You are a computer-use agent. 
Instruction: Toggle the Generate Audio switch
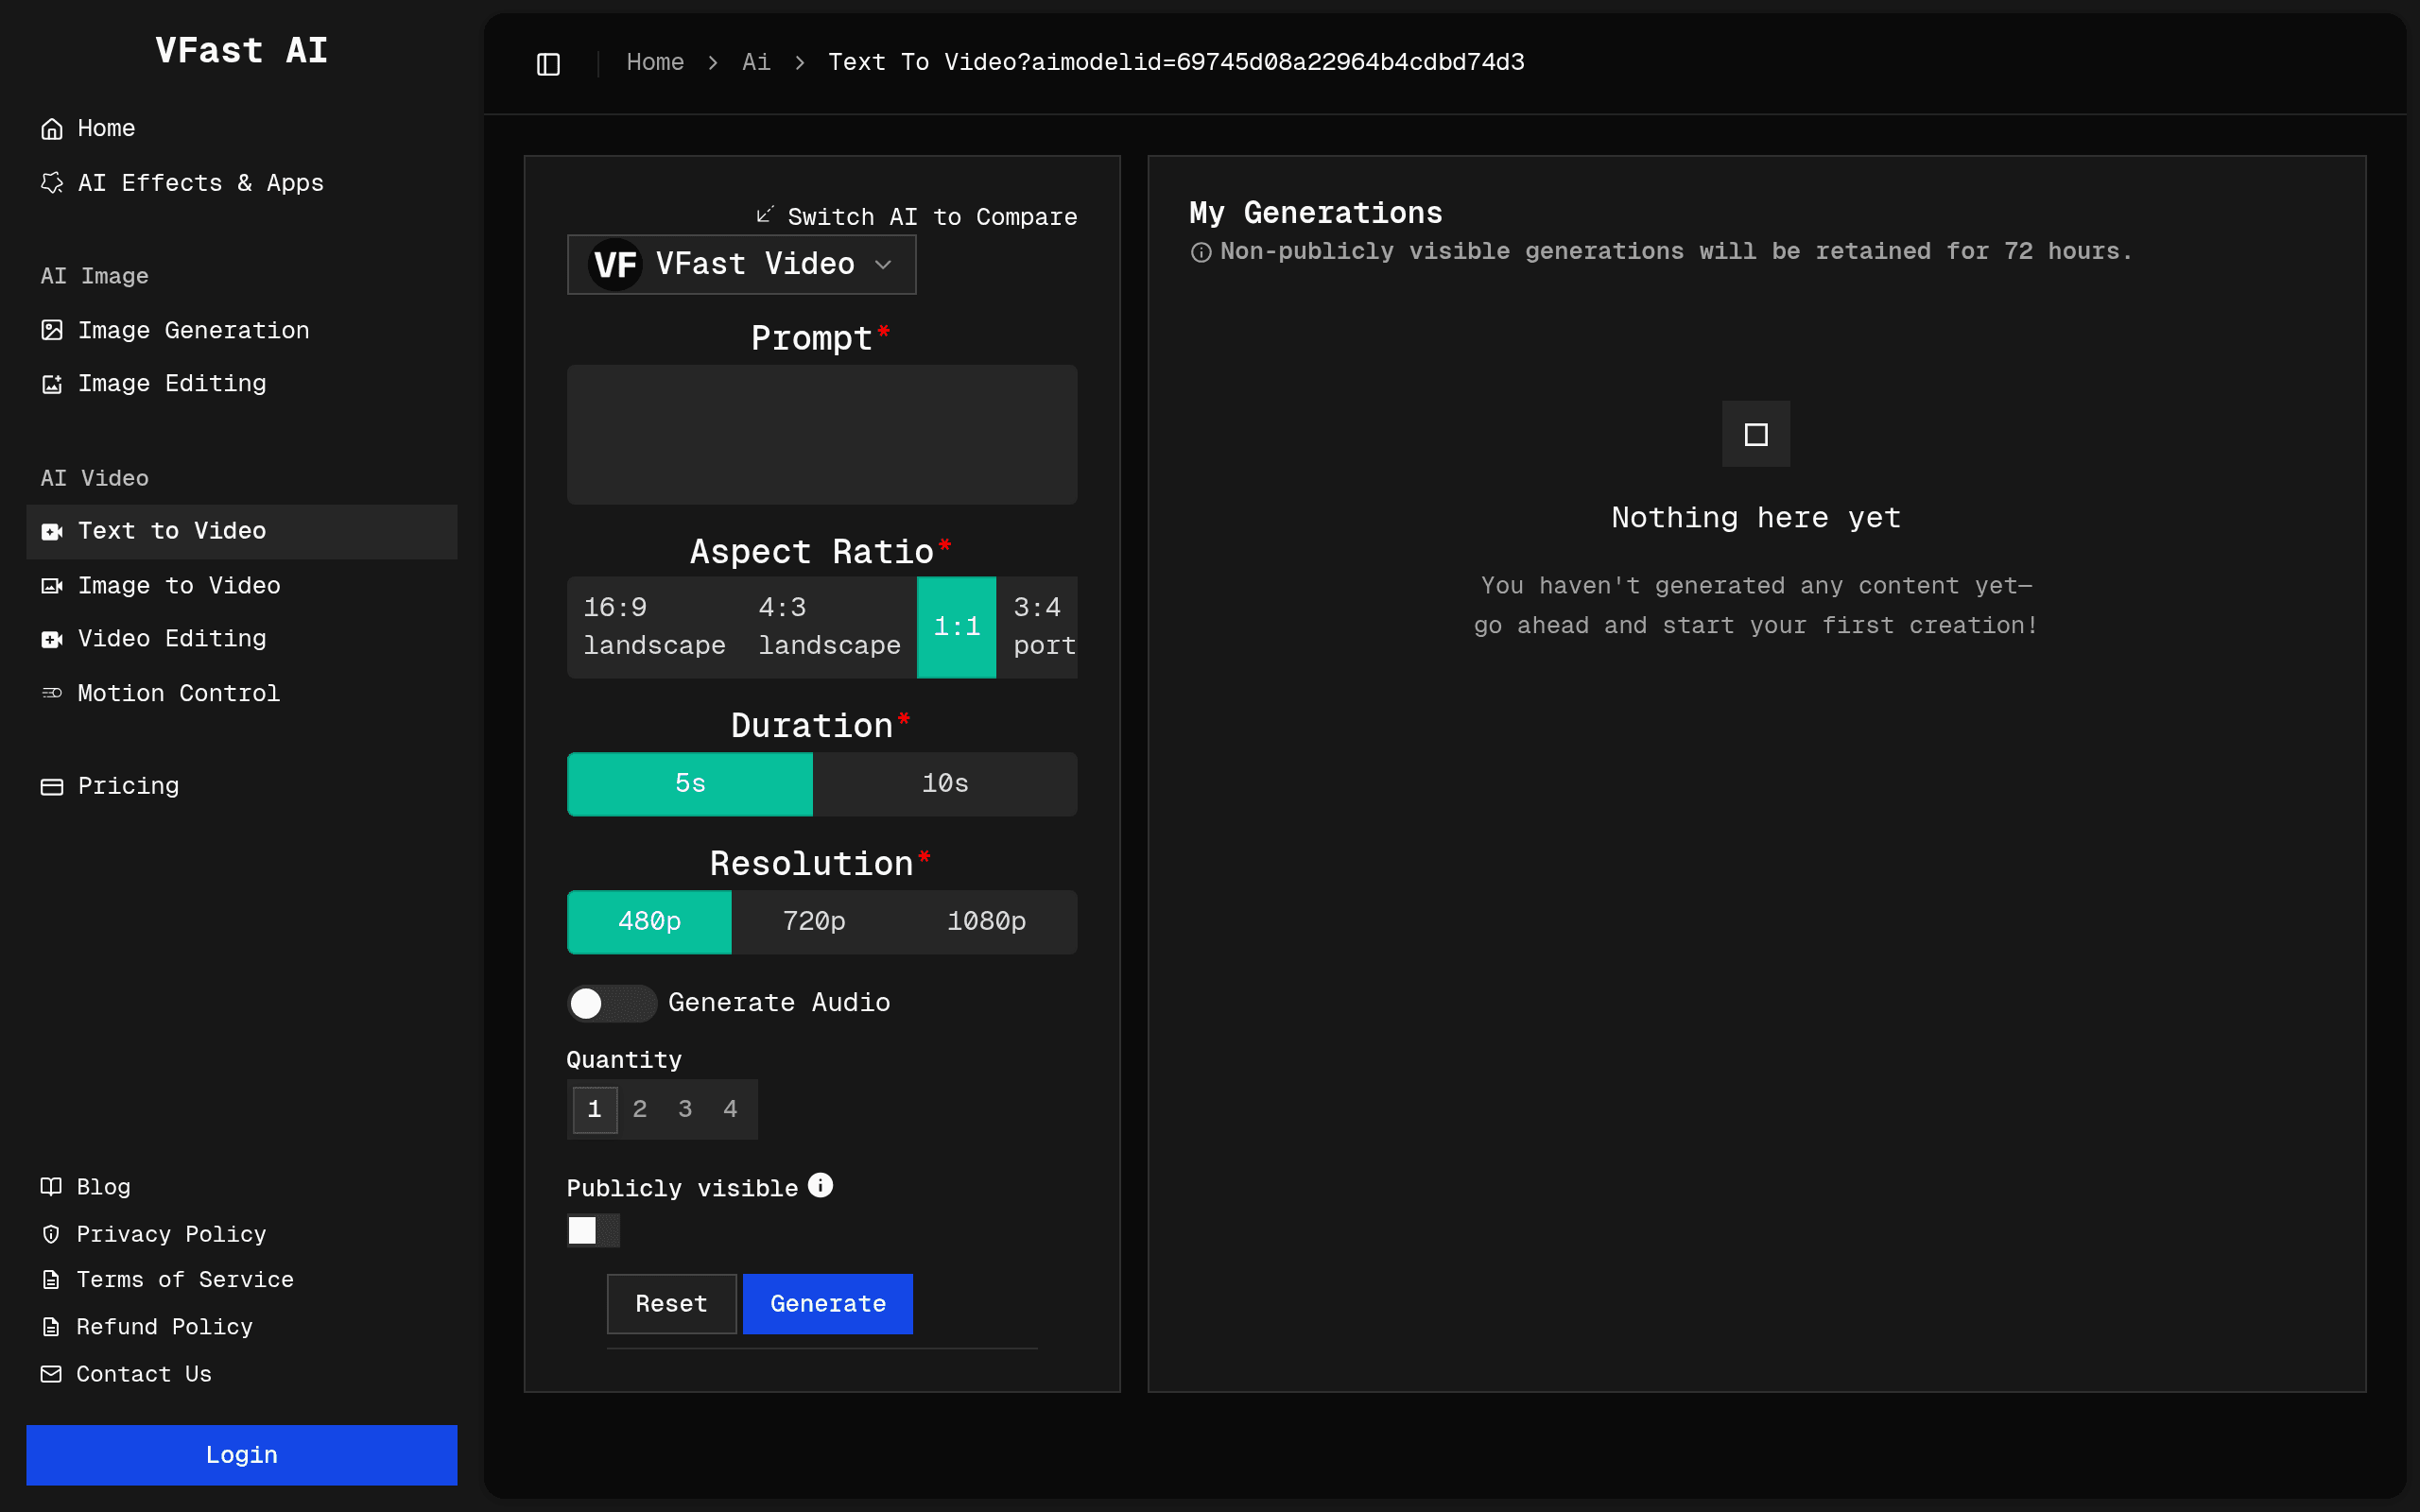[612, 1003]
